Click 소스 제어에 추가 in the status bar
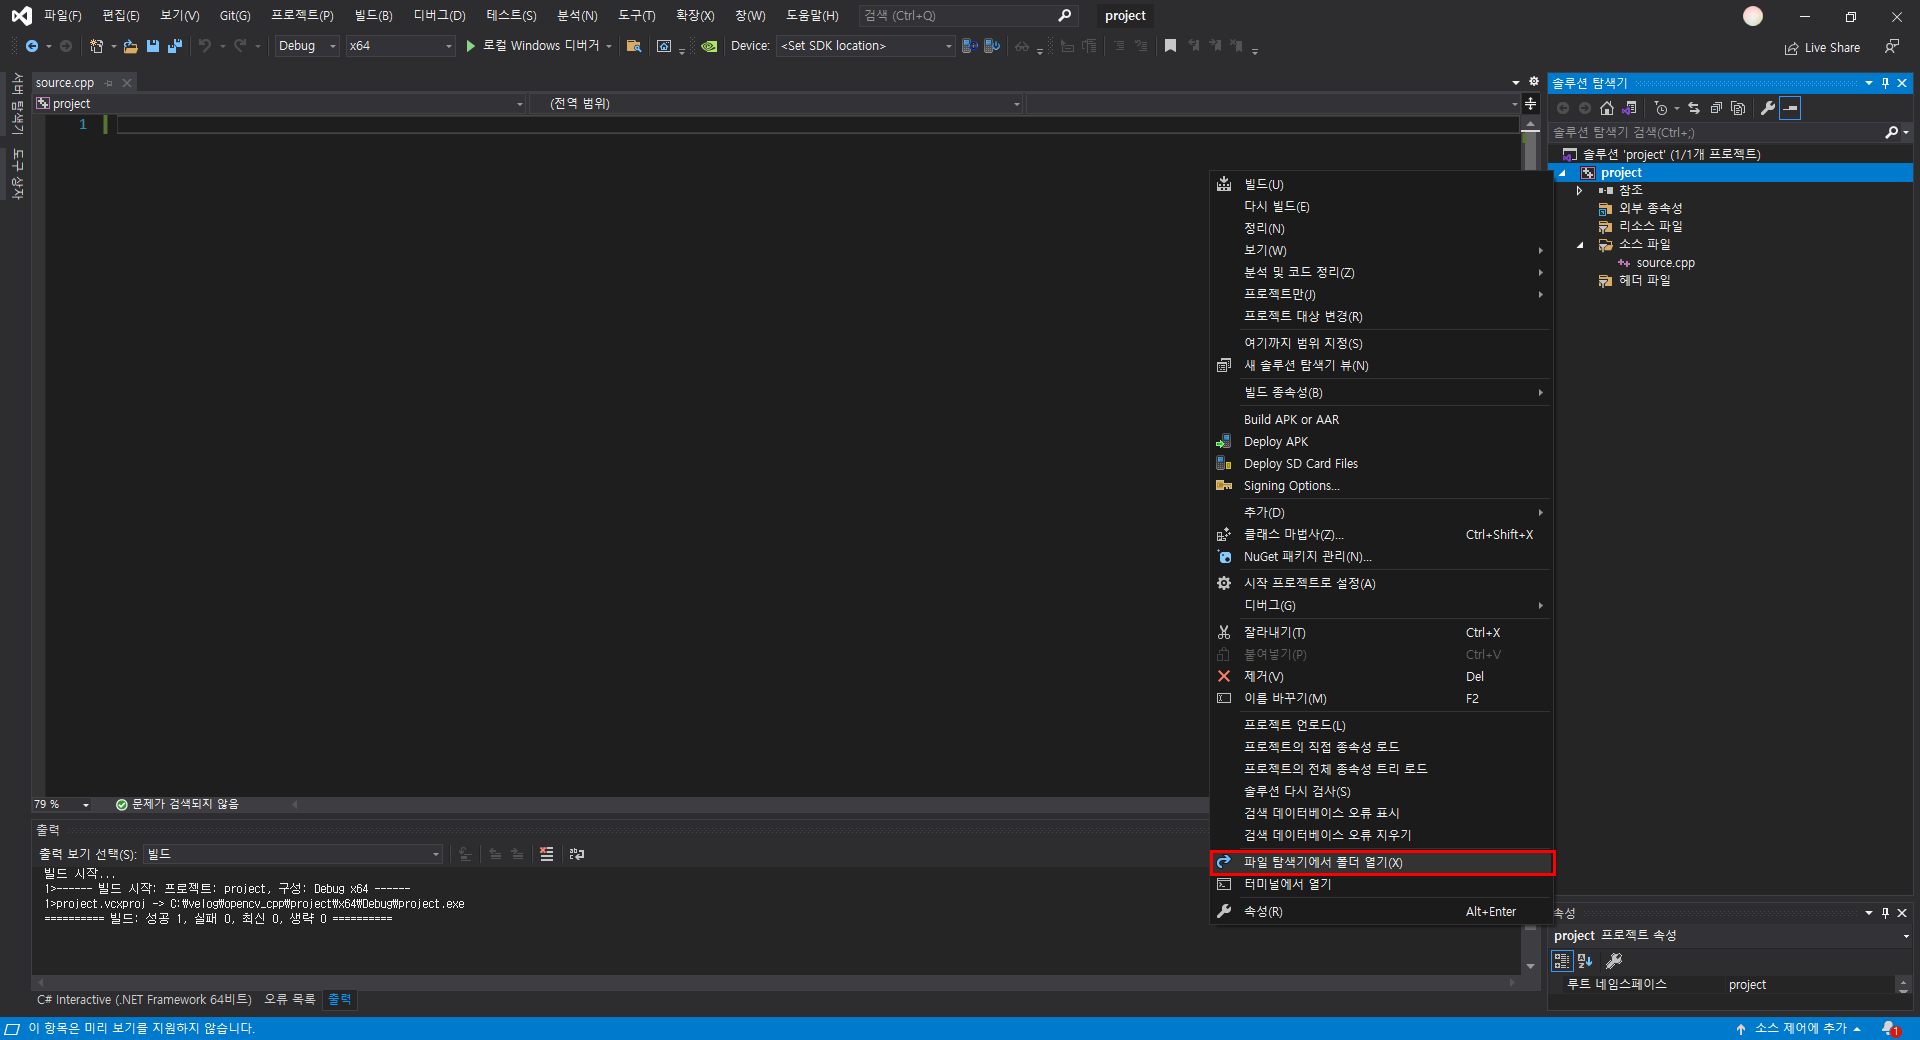This screenshot has height=1040, width=1920. [x=1800, y=1028]
